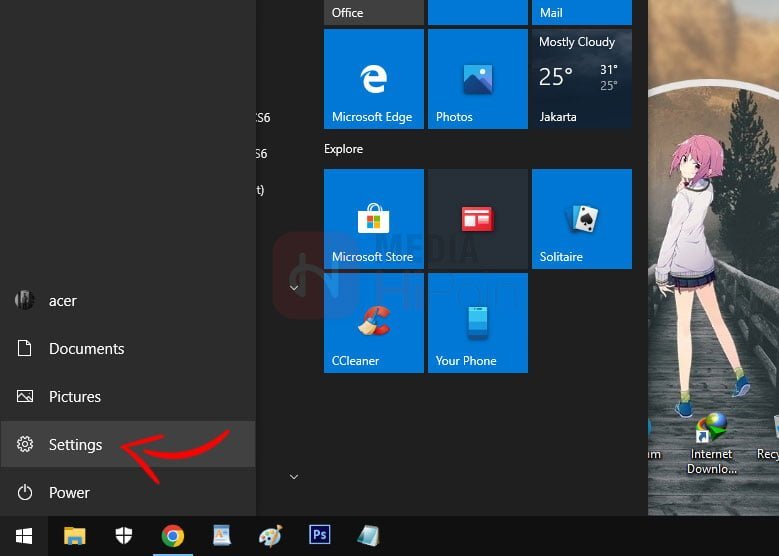Open the Jakarta weather tile
The width and height of the screenshot is (779, 556).
pyautogui.click(x=582, y=79)
